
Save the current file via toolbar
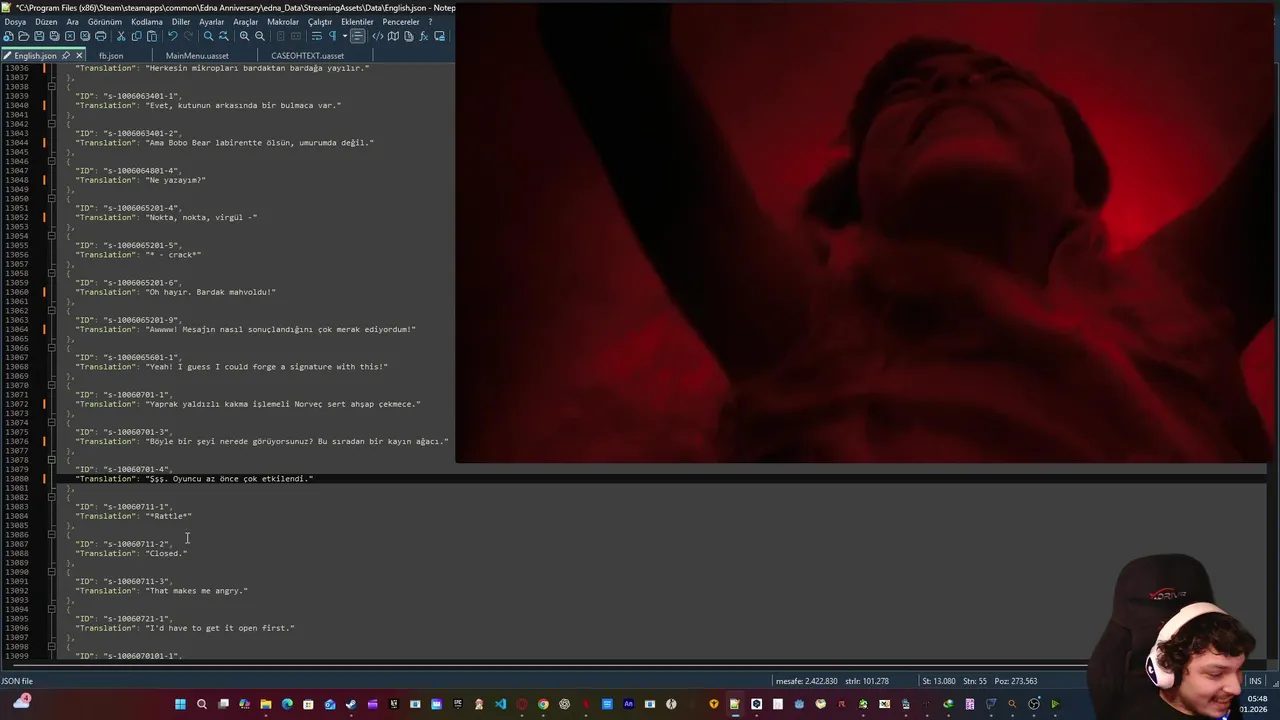pos(39,36)
